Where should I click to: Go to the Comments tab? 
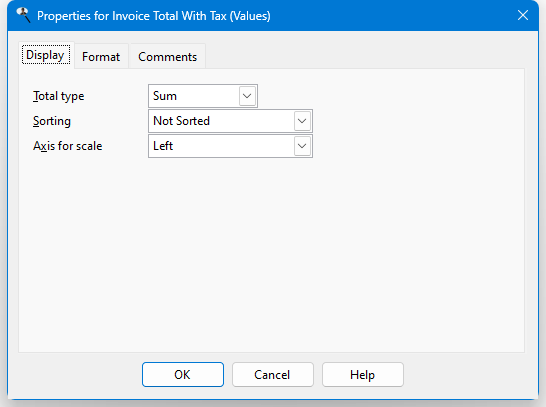tap(167, 56)
